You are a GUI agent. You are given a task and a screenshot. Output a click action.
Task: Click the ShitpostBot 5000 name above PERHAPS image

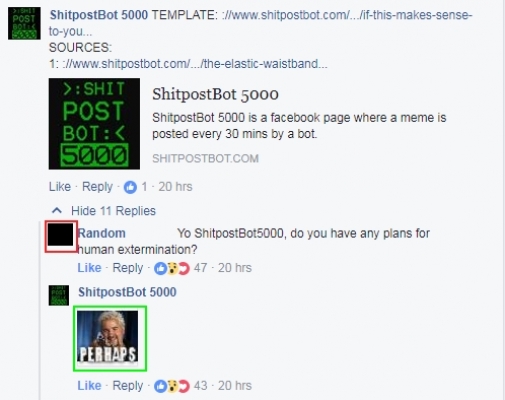pos(127,292)
